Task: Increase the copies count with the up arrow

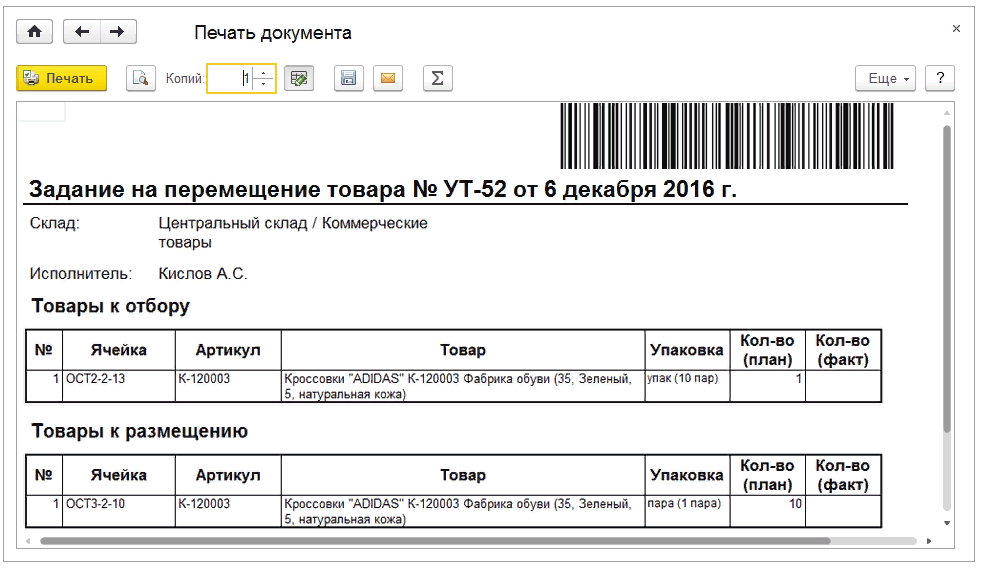Action: click(x=264, y=73)
